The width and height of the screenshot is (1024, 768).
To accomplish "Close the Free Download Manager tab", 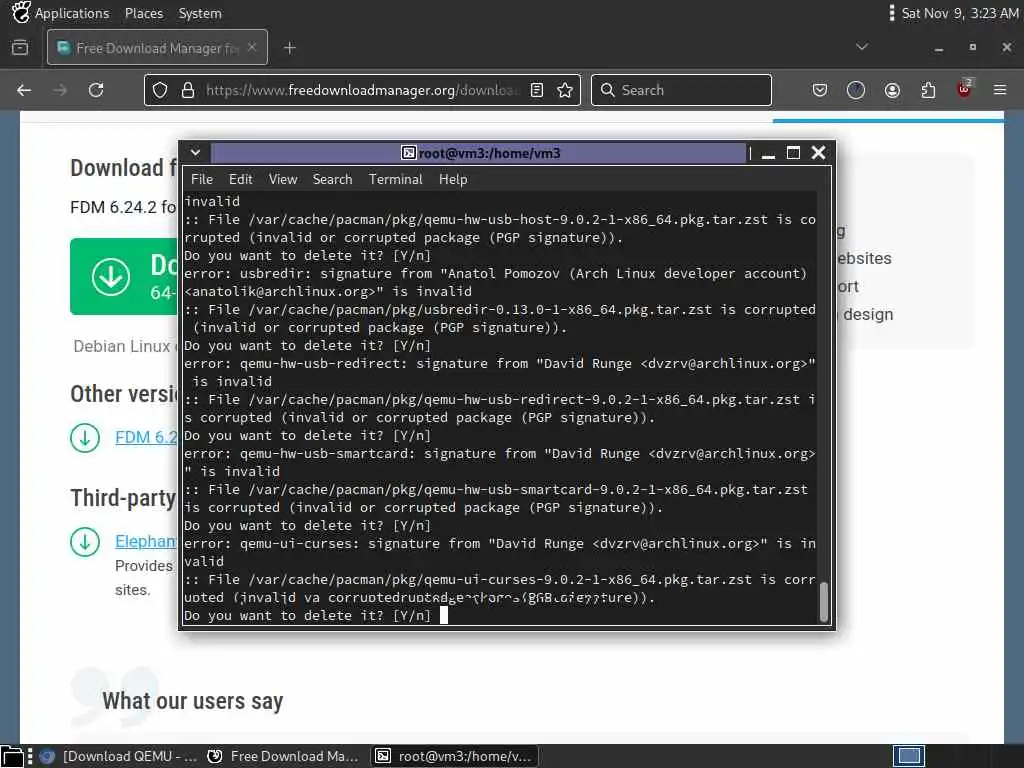I will pyautogui.click(x=252, y=47).
